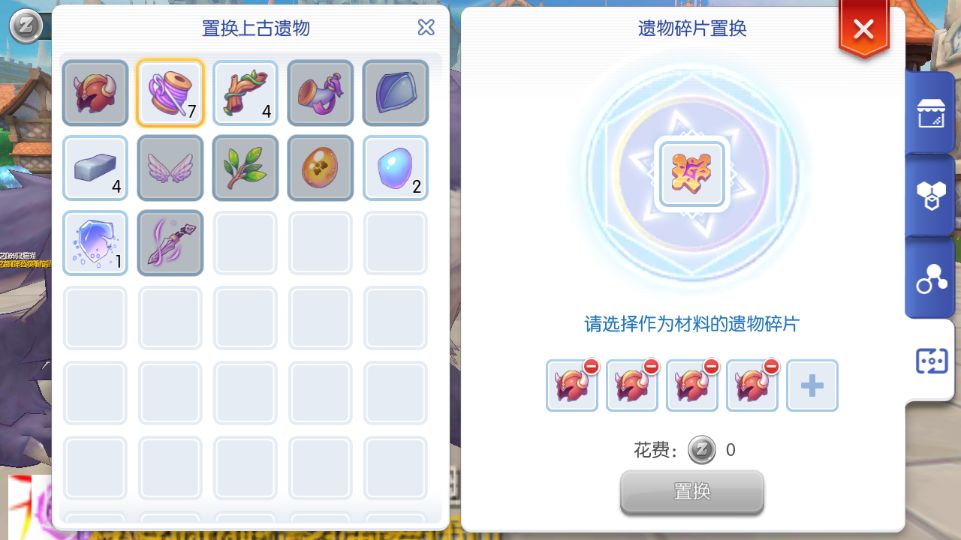Click the puzzle piece result slot
This screenshot has width=961, height=540.
click(692, 174)
